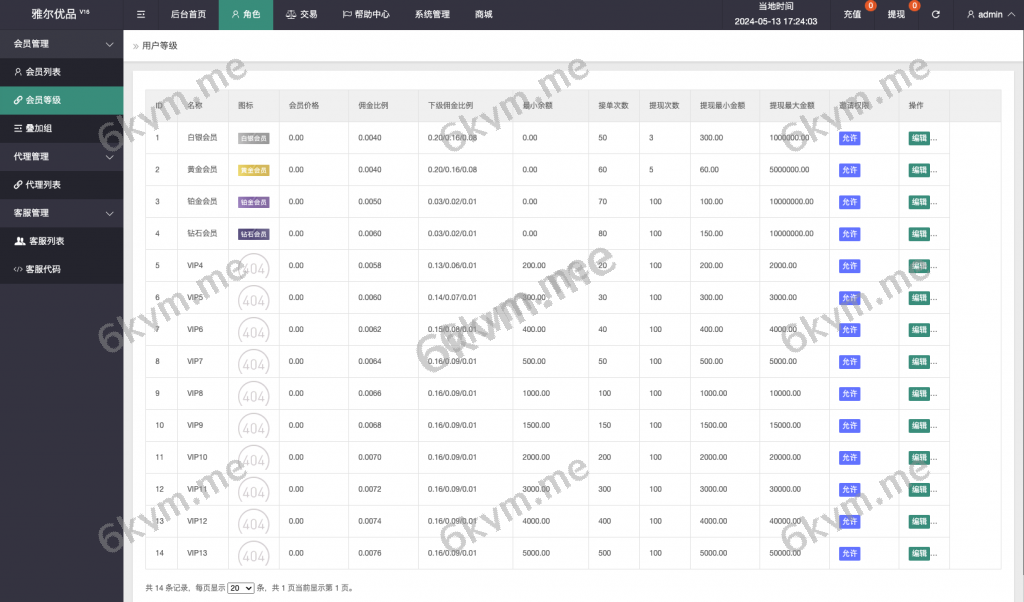
Task: Toggle 允许 invite permission for 铂金会员
Action: click(849, 202)
